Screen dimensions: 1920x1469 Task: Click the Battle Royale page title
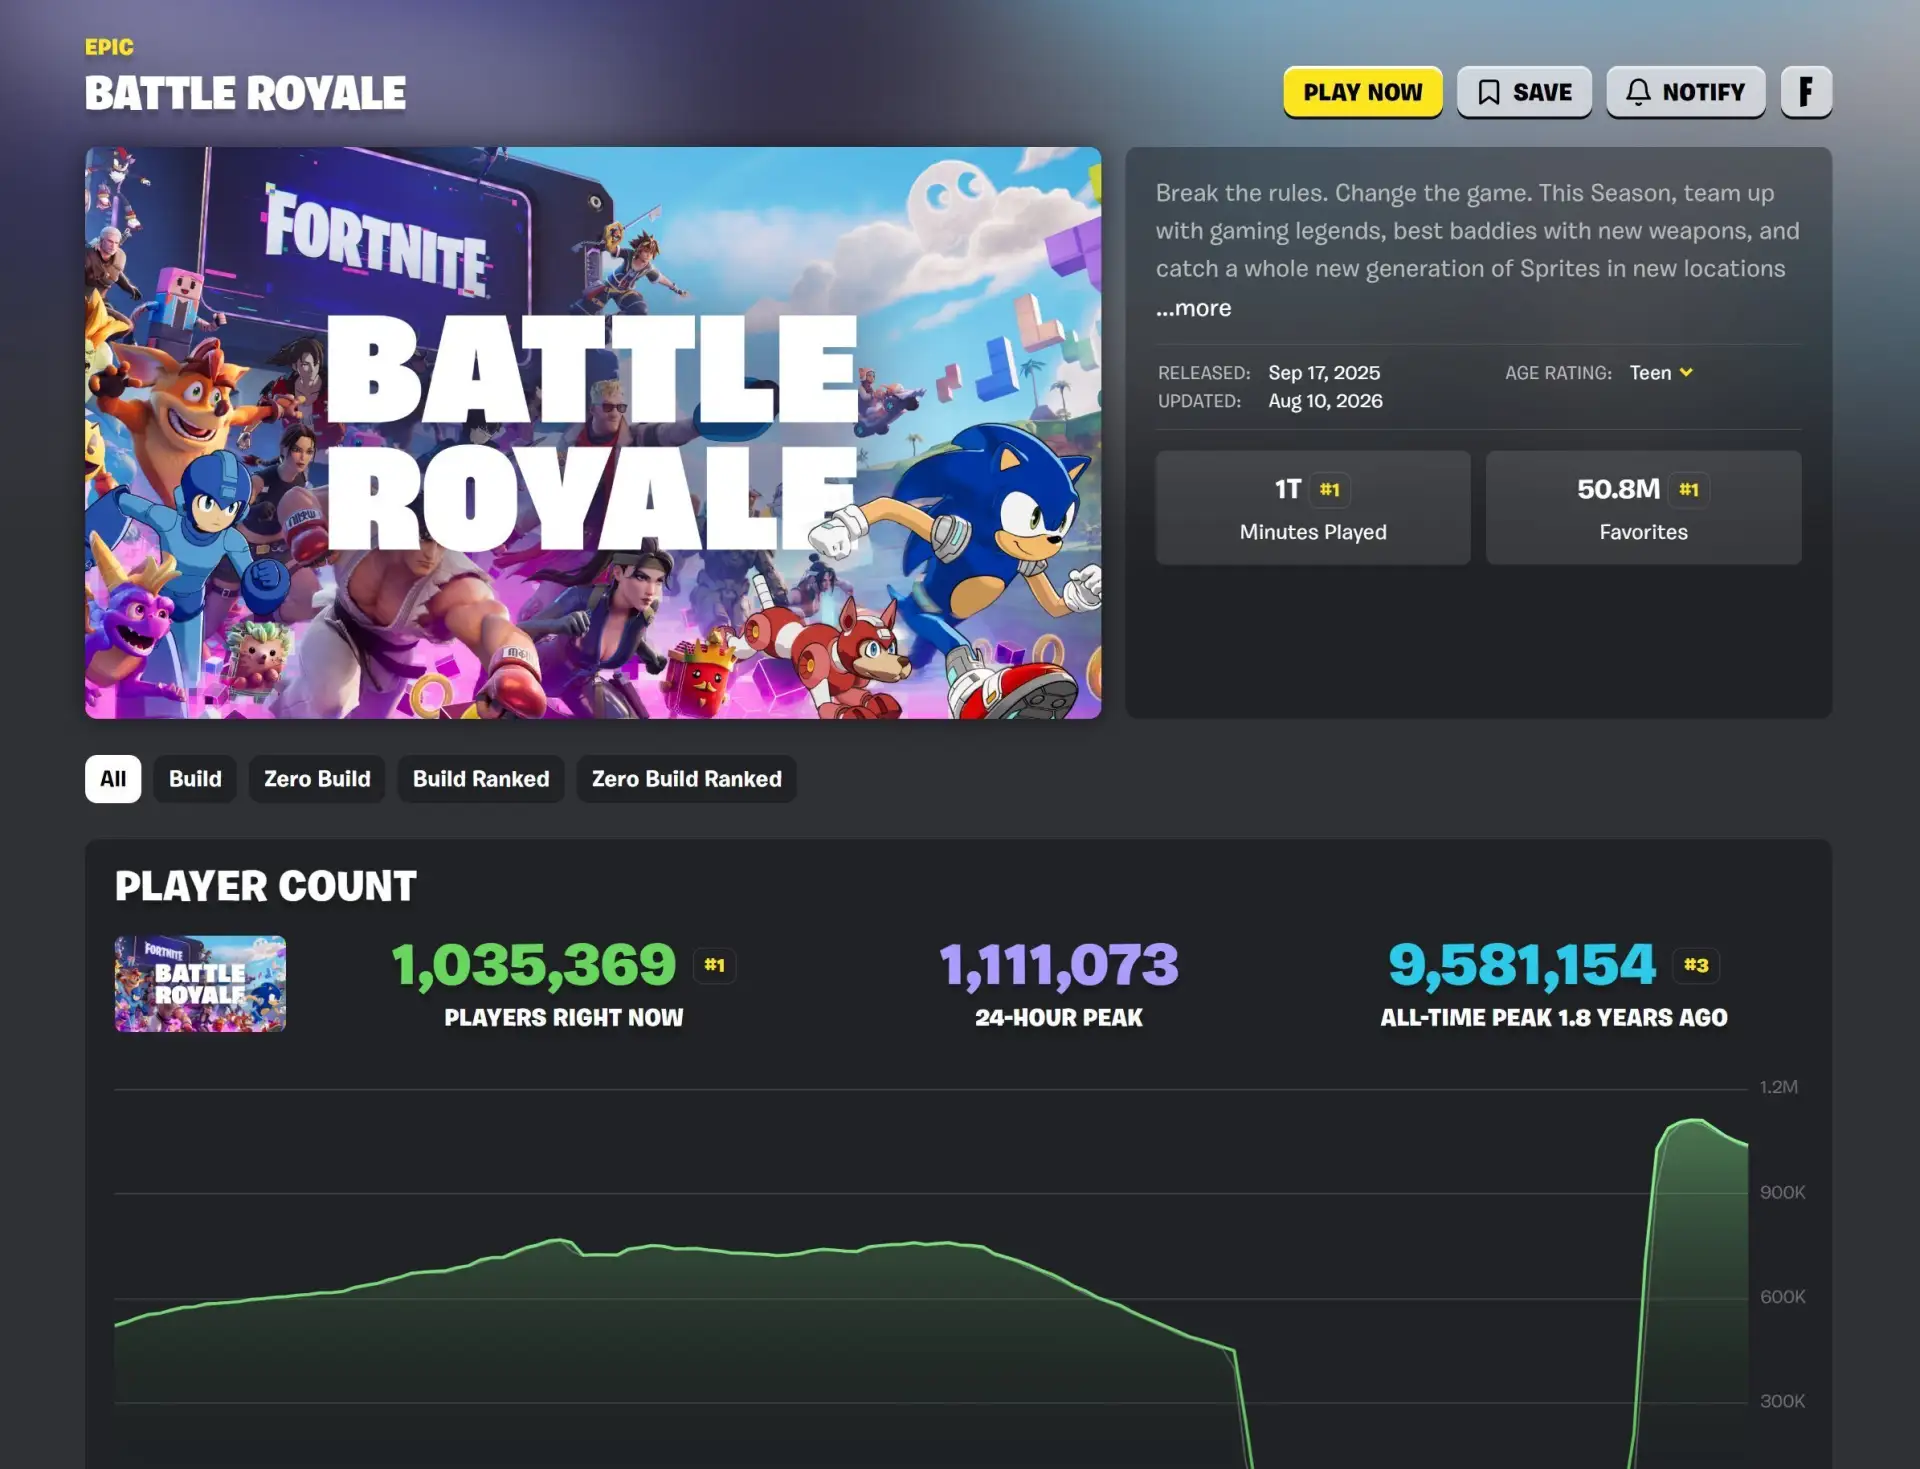[x=245, y=93]
